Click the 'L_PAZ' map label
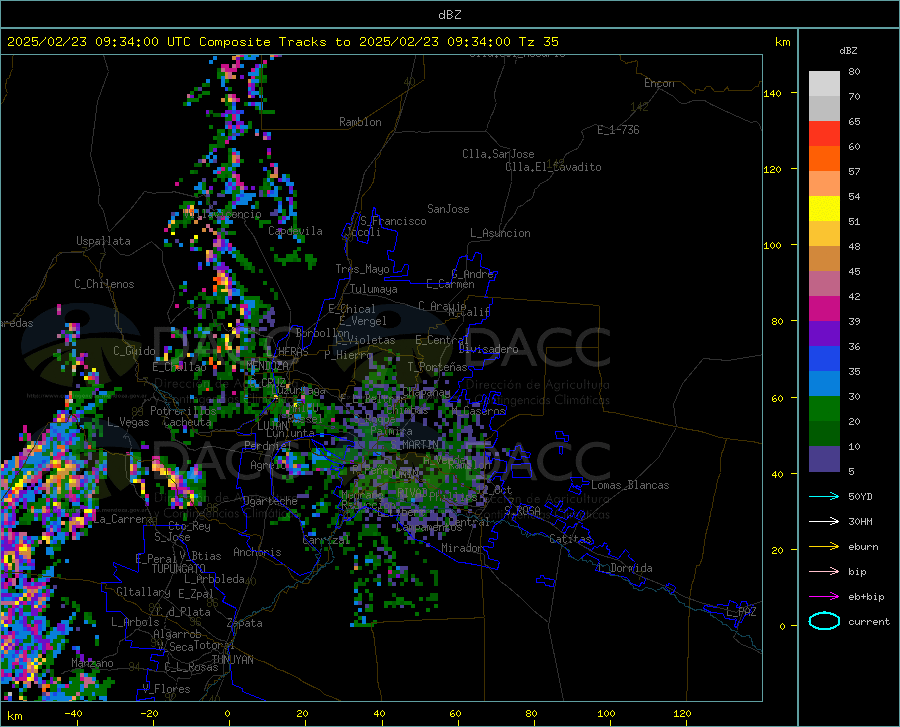The height and width of the screenshot is (727, 900). point(741,612)
